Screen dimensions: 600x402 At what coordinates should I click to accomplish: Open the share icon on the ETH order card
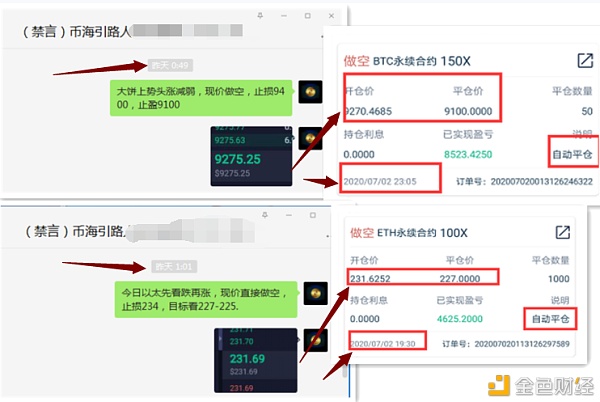562,232
